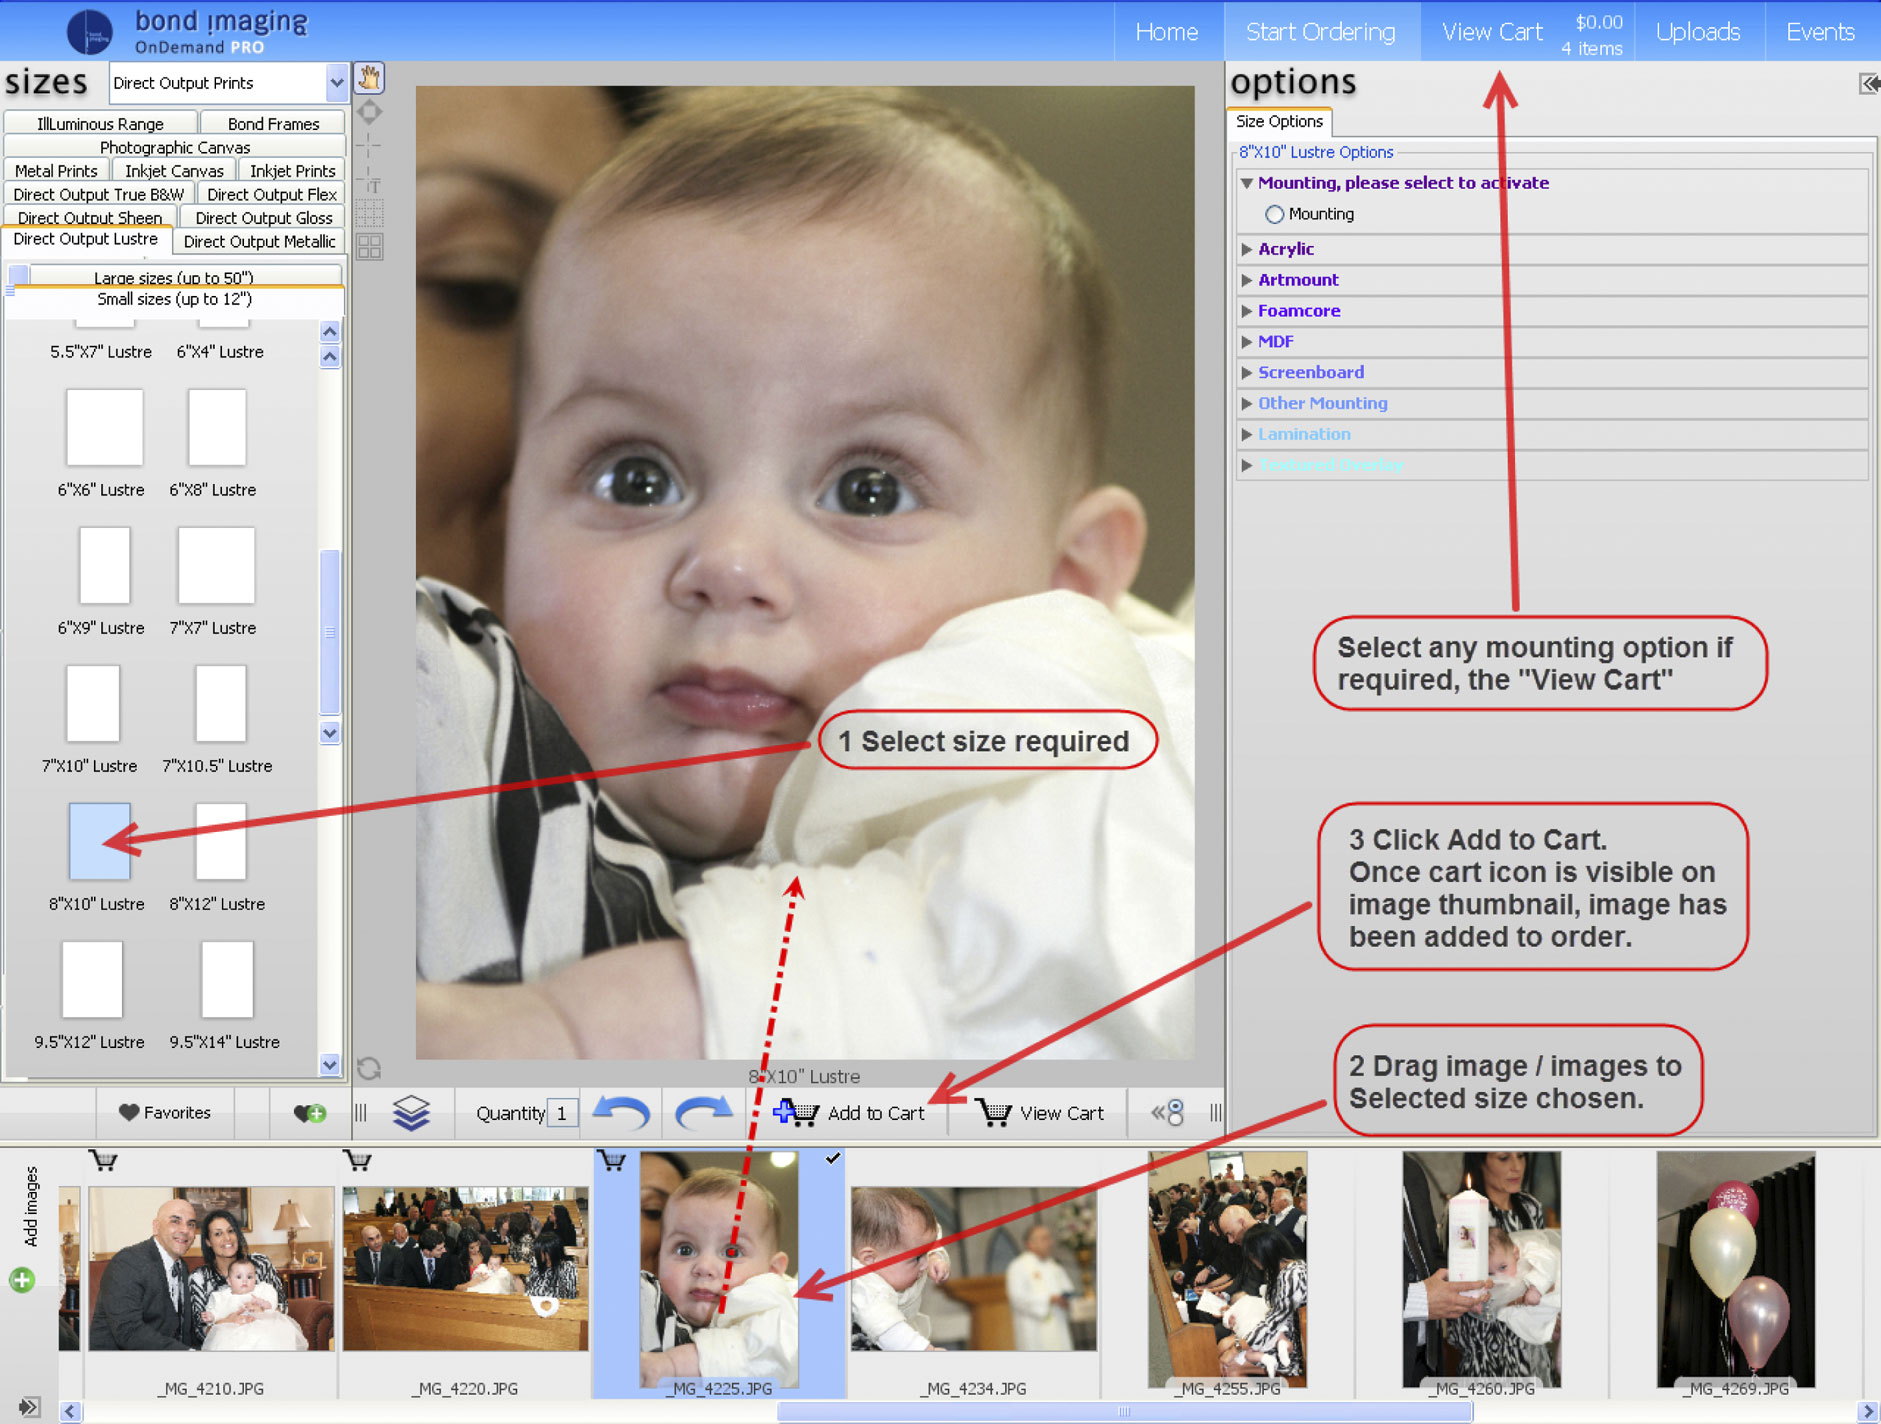
Task: Collapse the options panel with arrow icon
Action: [x=1867, y=84]
